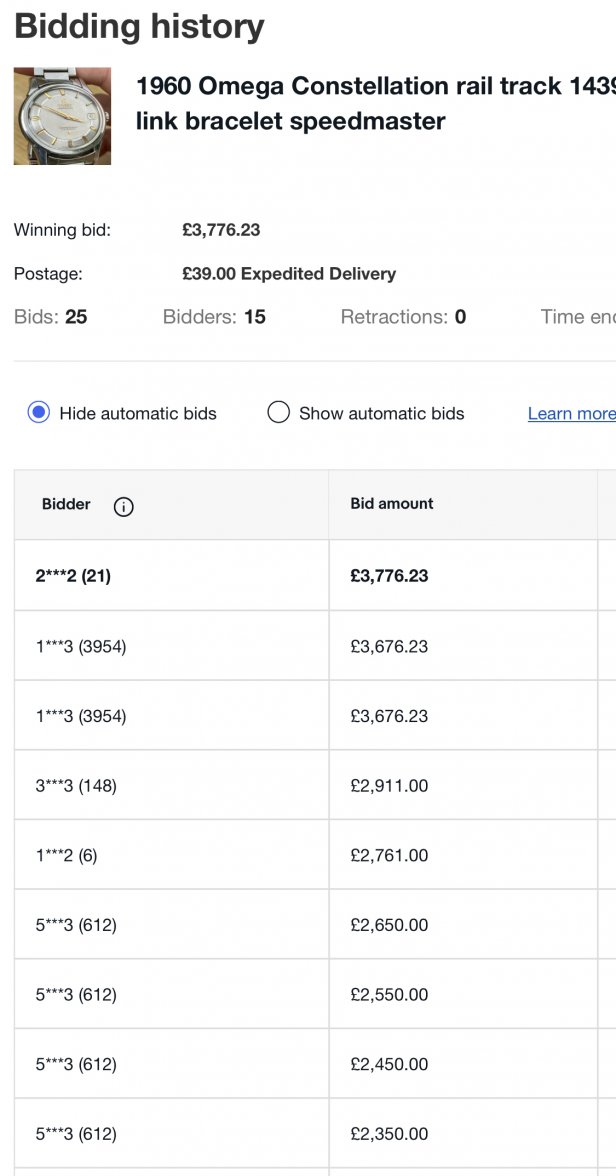Image resolution: width=616 pixels, height=1176 pixels.
Task: Click the £2,911.00 bid amount
Action: click(389, 786)
